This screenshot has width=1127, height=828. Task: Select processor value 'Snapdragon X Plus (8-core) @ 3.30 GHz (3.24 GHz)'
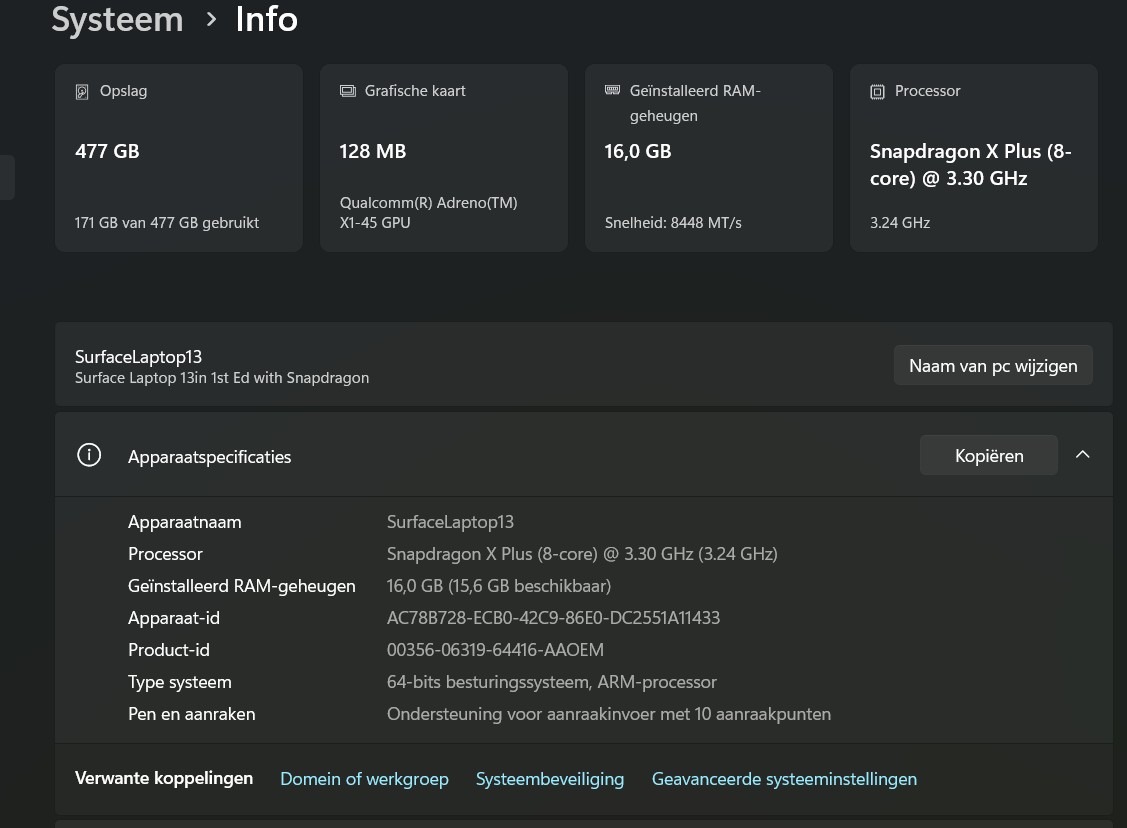[x=582, y=554]
